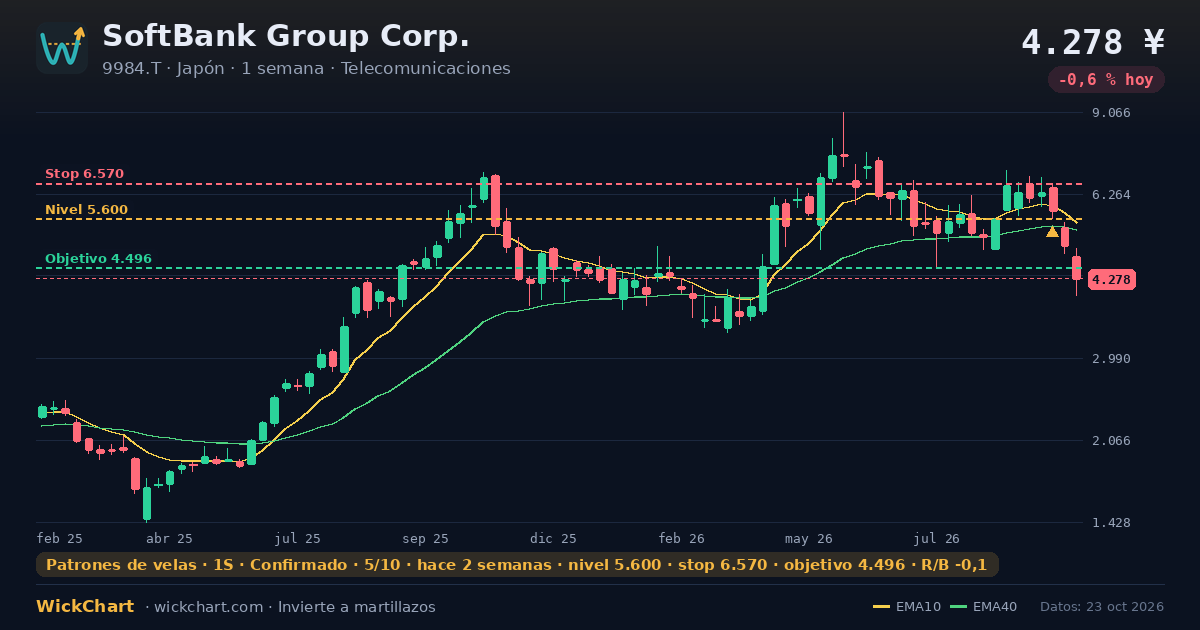Screen dimensions: 1200x630
Task: Click the red 4.278 price tag on axis
Action: point(1111,280)
